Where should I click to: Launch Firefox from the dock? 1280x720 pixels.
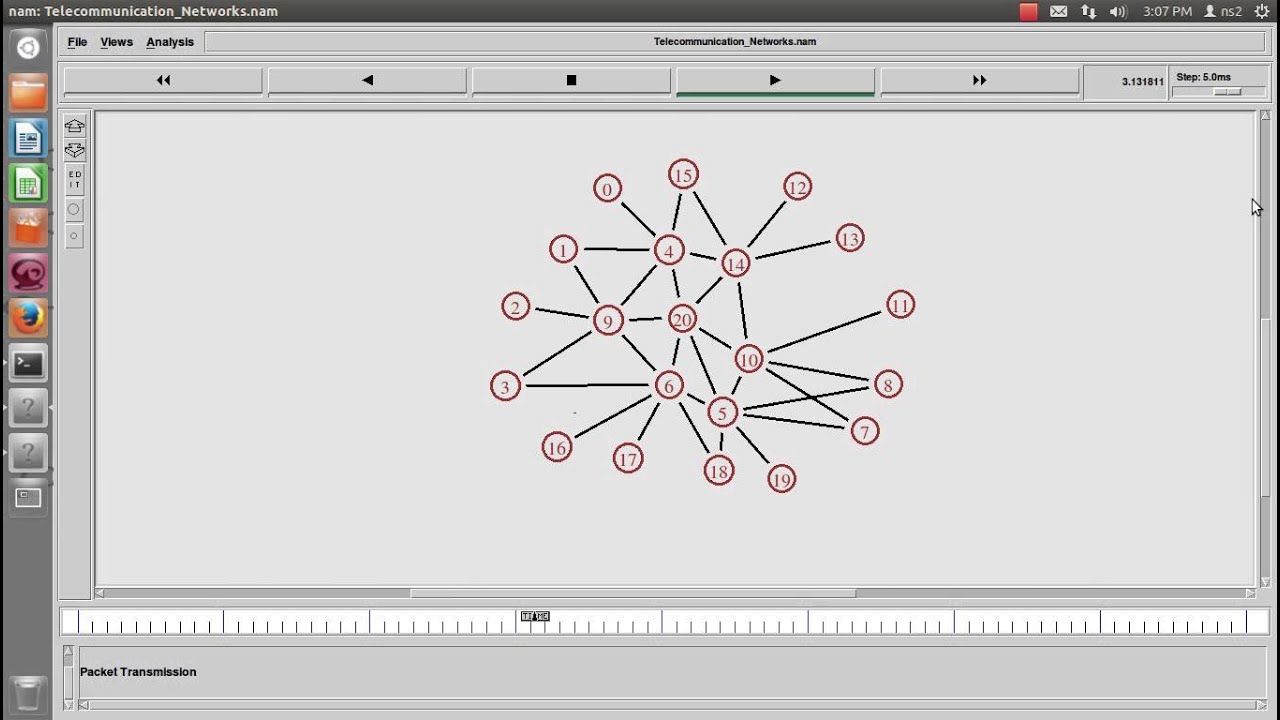click(28, 319)
